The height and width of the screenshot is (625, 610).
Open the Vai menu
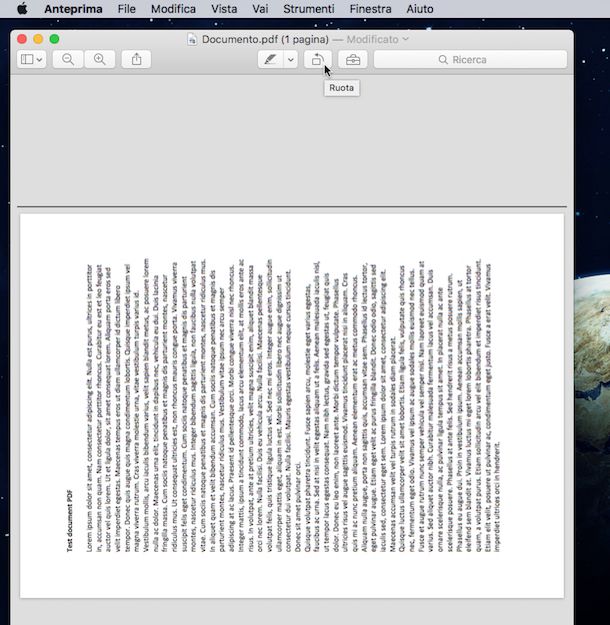click(x=260, y=9)
